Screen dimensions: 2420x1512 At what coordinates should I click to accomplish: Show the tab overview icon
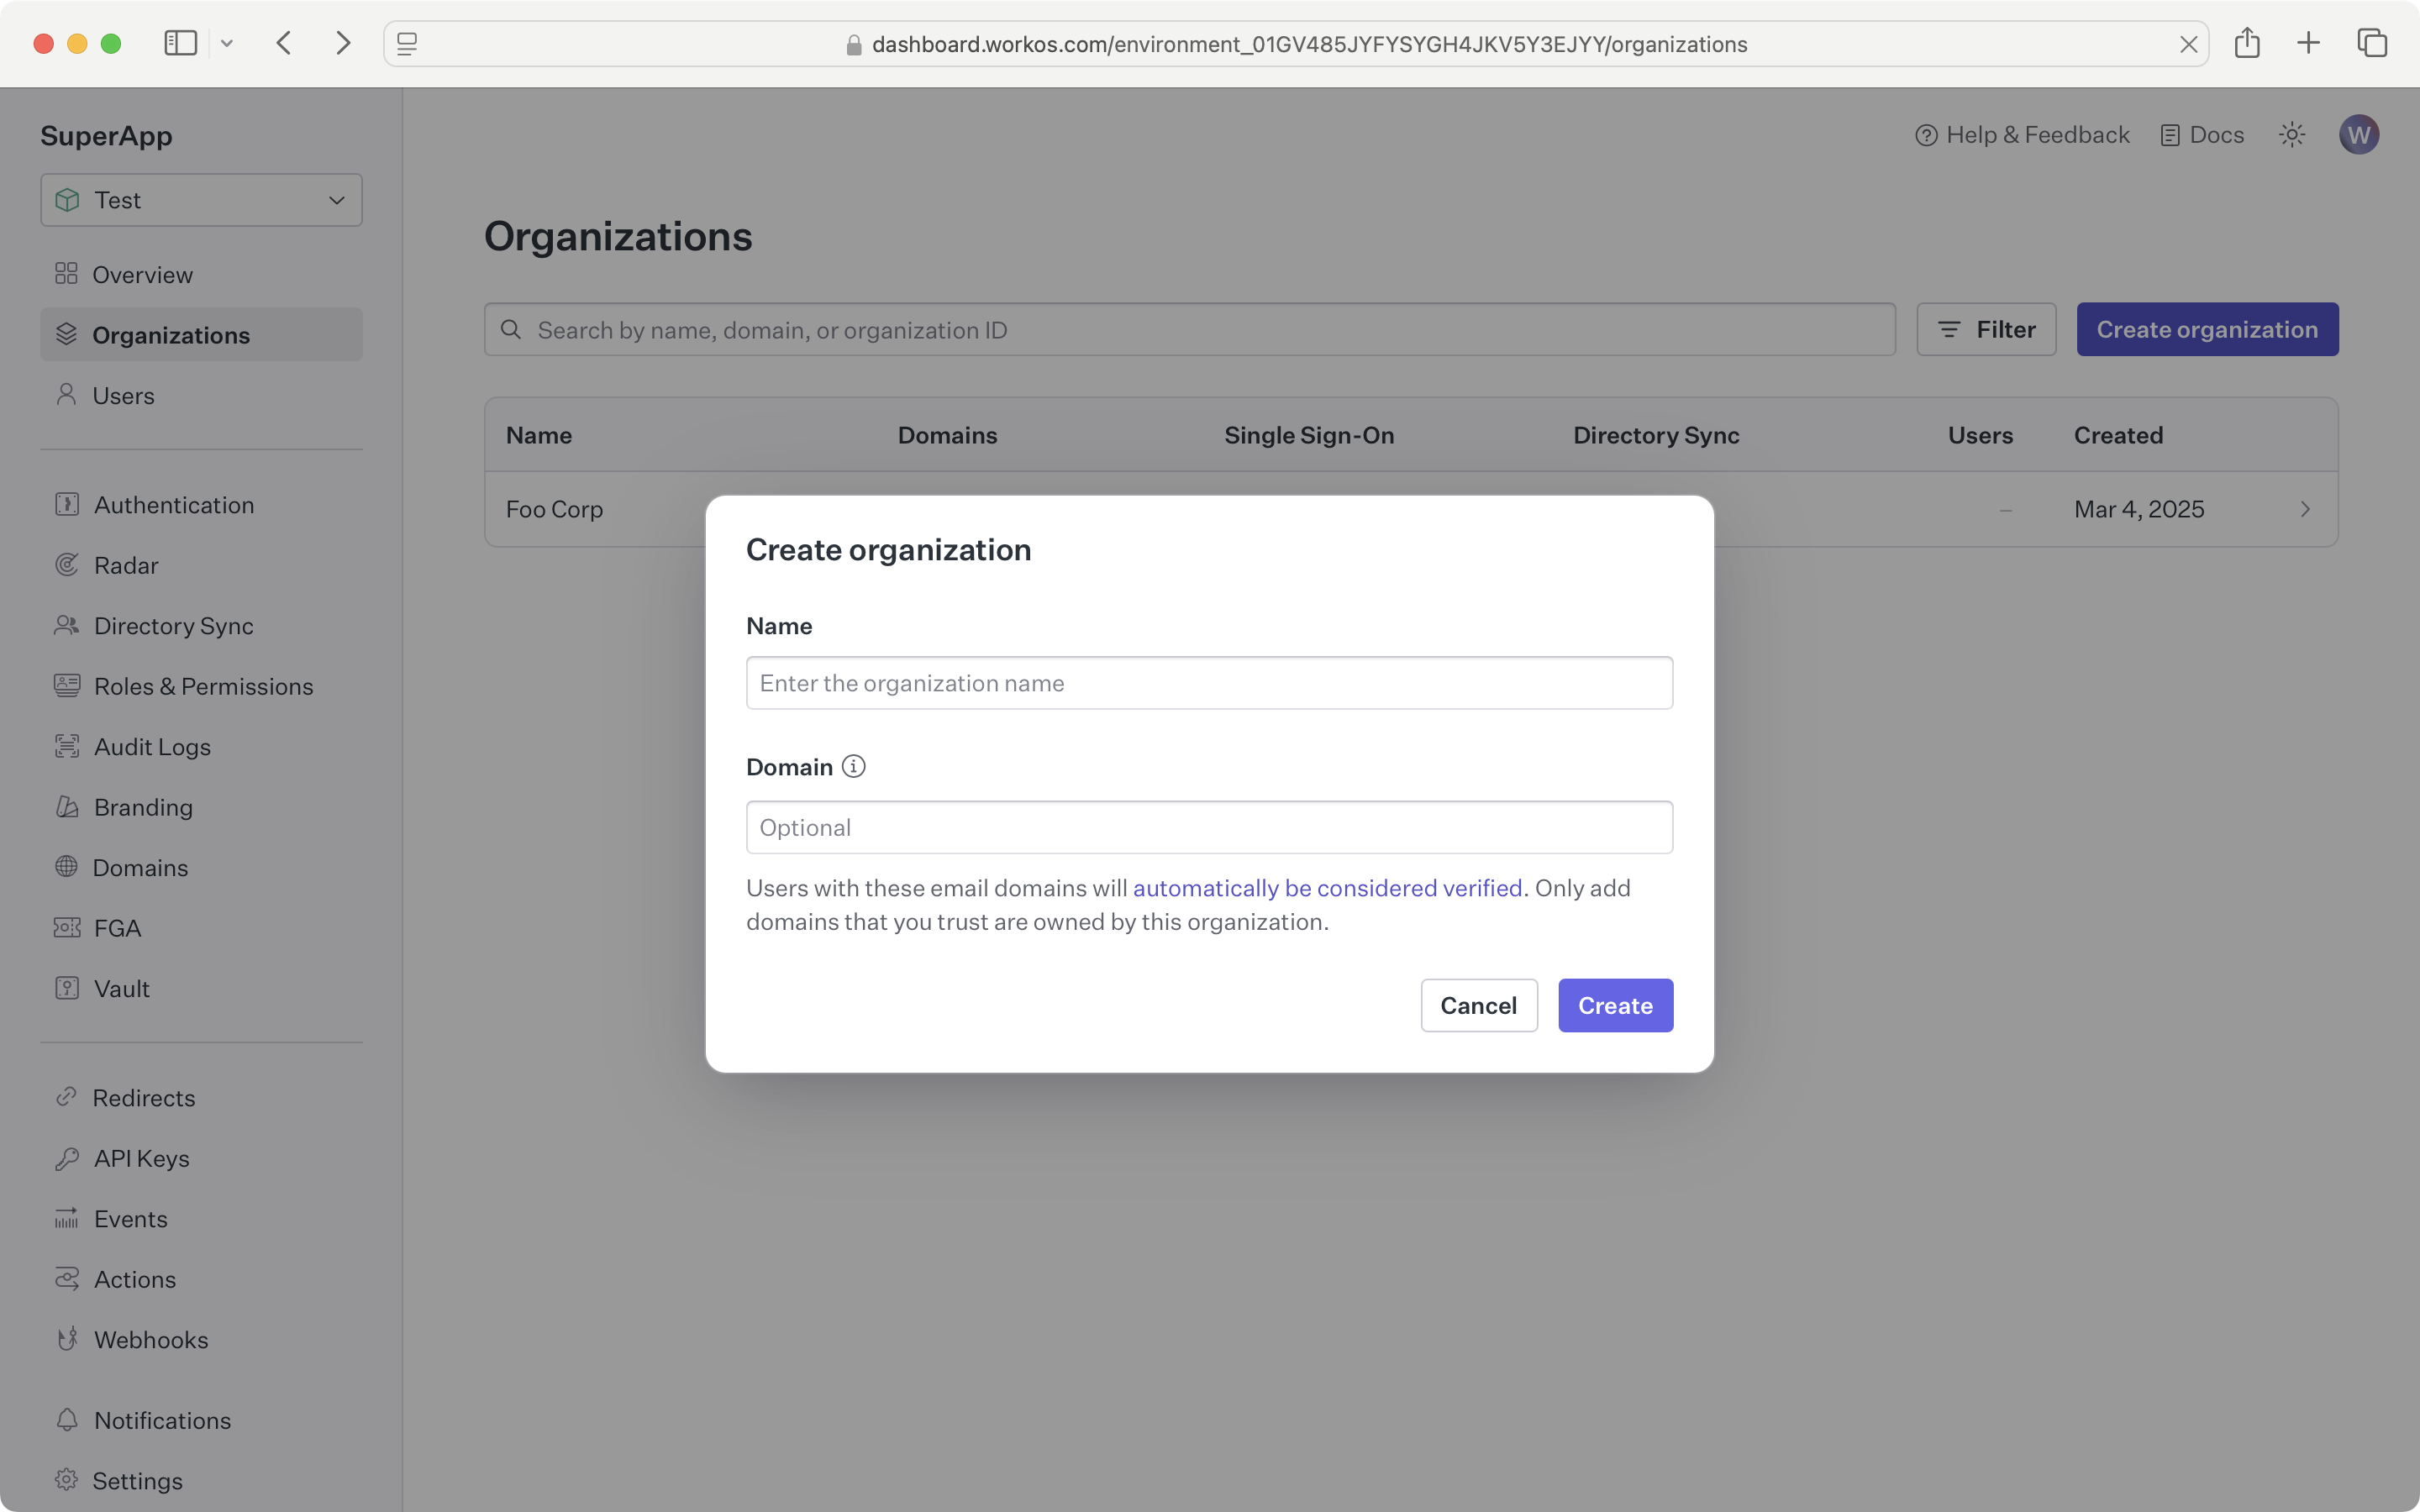[x=2372, y=43]
